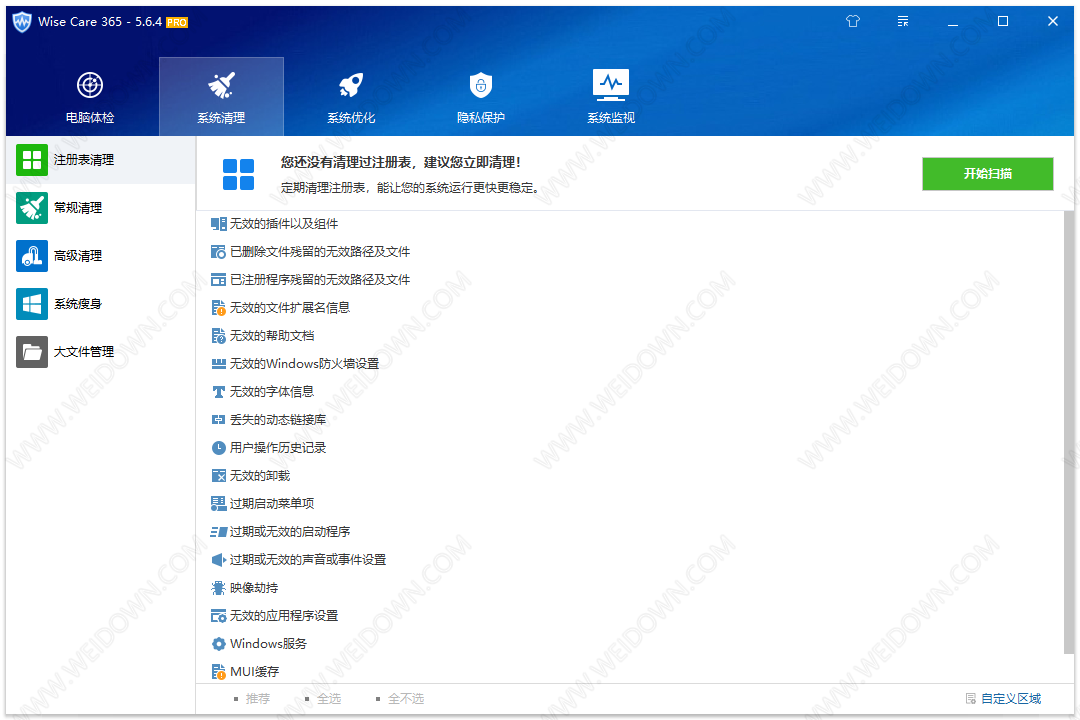Viewport: 1080px width, 720px height.
Task: Choose the 全选 select-all option
Action: coord(328,699)
